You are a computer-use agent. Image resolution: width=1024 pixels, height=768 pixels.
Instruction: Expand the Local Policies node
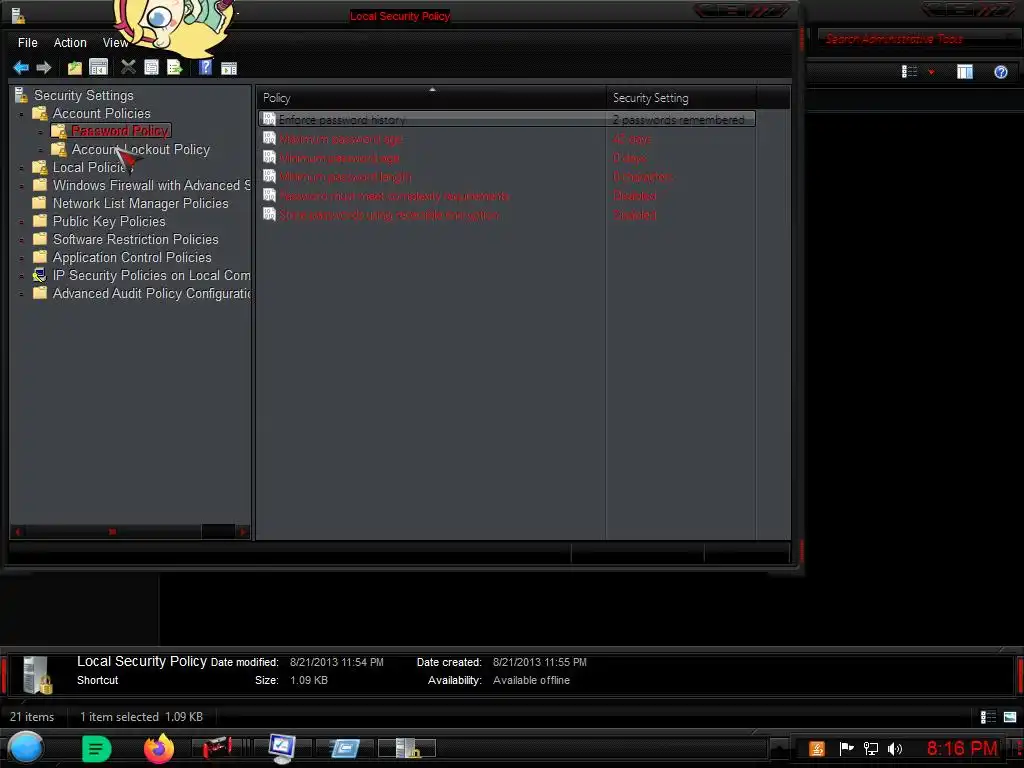[x=22, y=168]
